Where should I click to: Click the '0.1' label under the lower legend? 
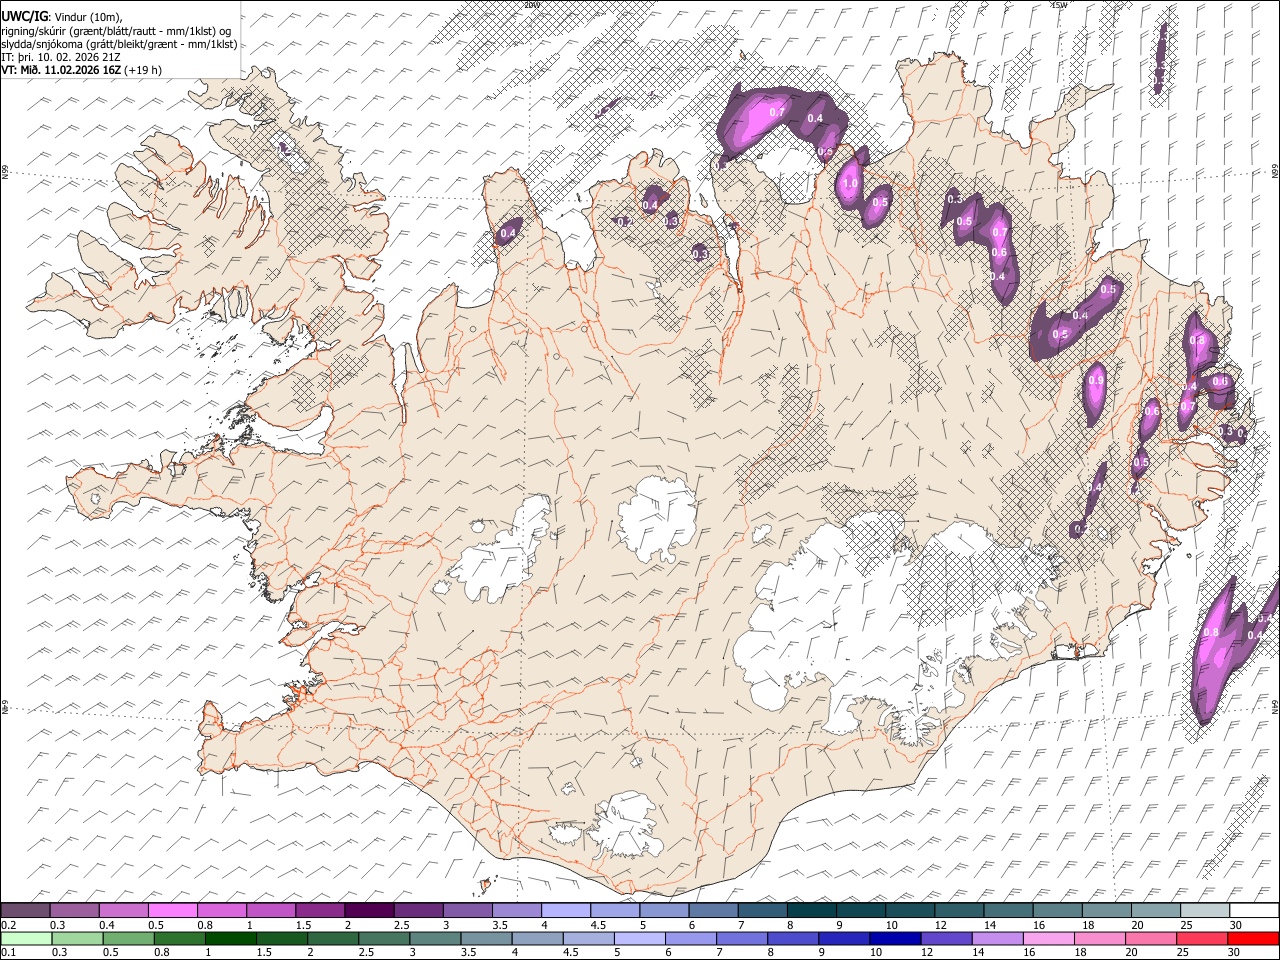click(9, 952)
